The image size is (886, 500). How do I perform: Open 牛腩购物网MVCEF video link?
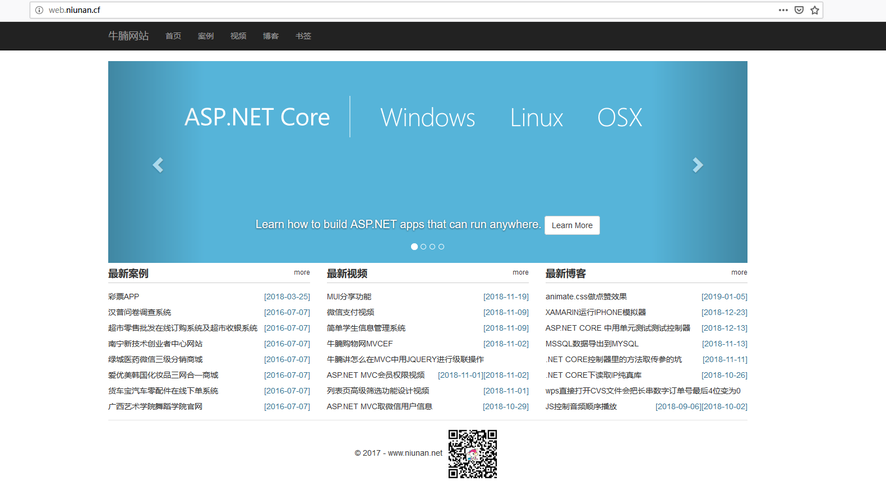[x=359, y=344]
